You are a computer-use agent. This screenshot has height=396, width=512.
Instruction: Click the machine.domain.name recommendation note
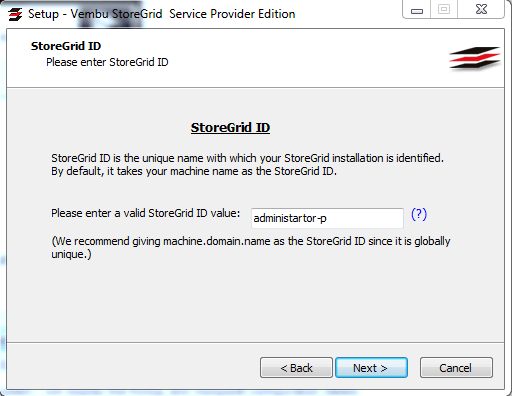click(251, 247)
